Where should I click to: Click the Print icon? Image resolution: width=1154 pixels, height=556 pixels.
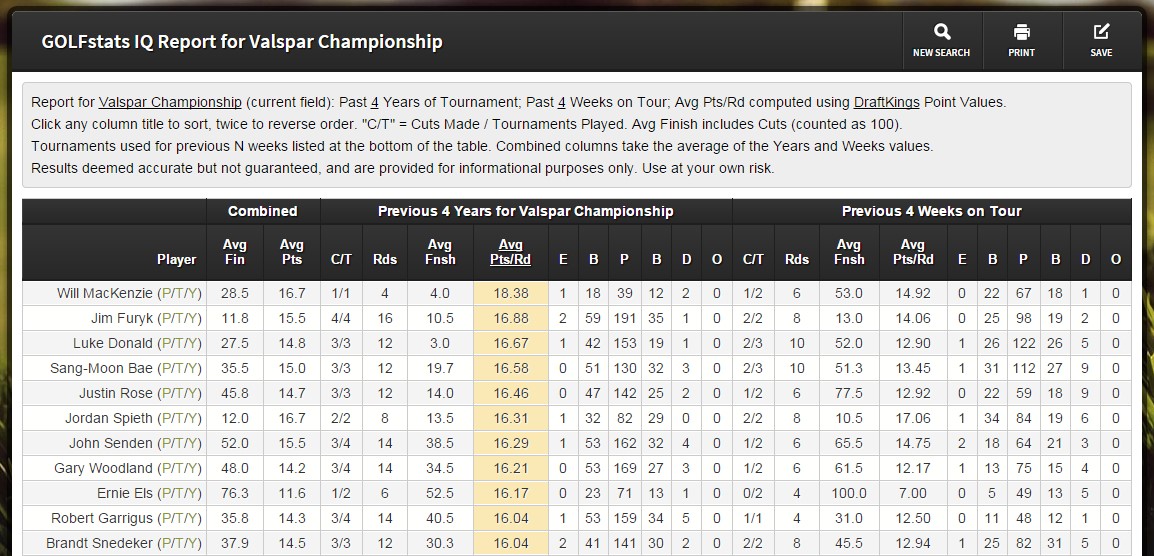(1021, 33)
